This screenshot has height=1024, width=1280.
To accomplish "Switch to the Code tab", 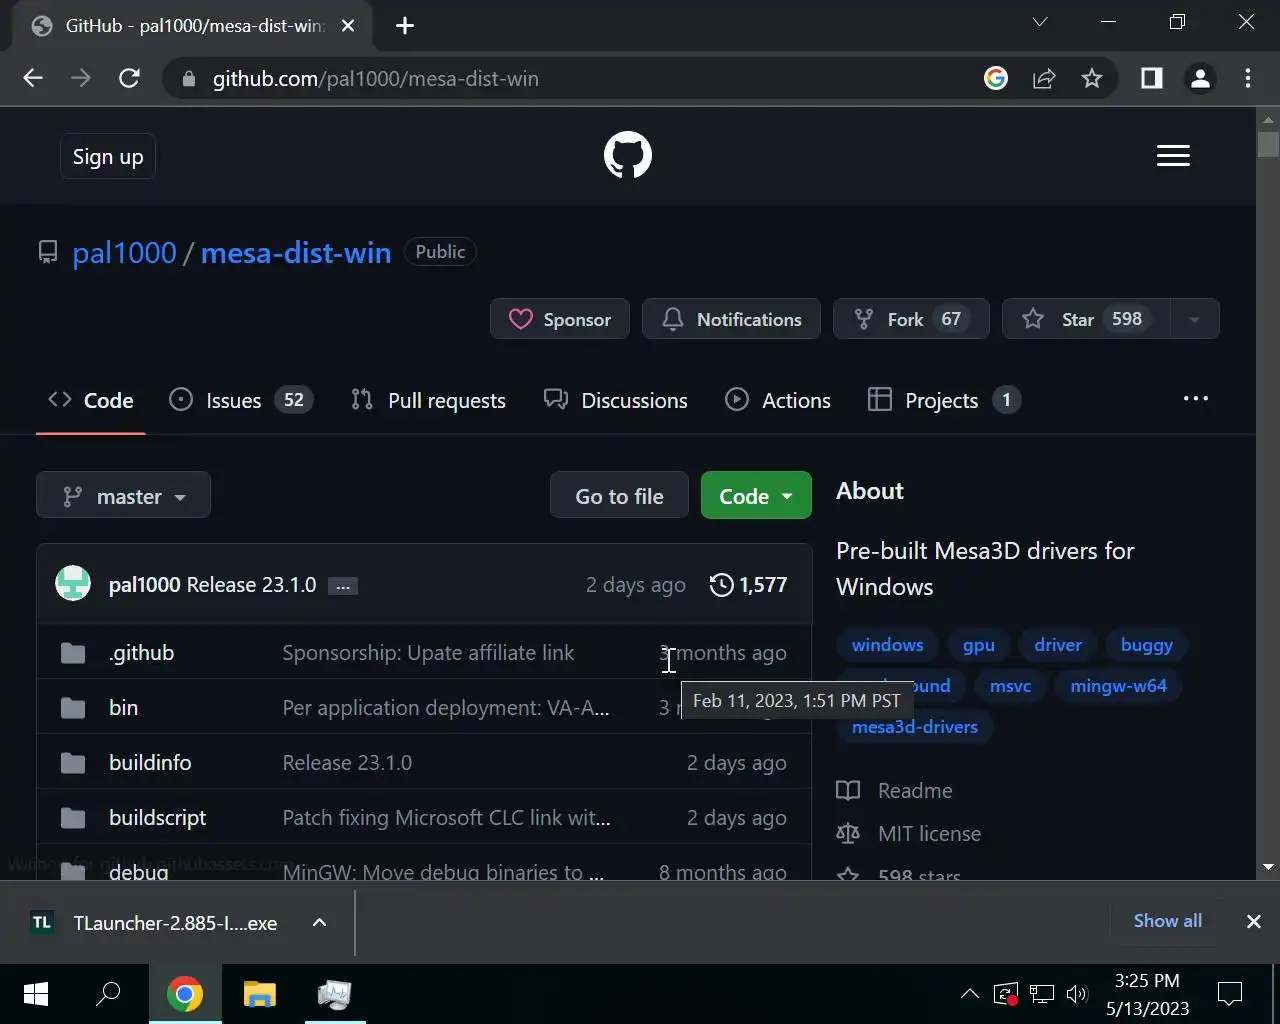I will point(91,400).
